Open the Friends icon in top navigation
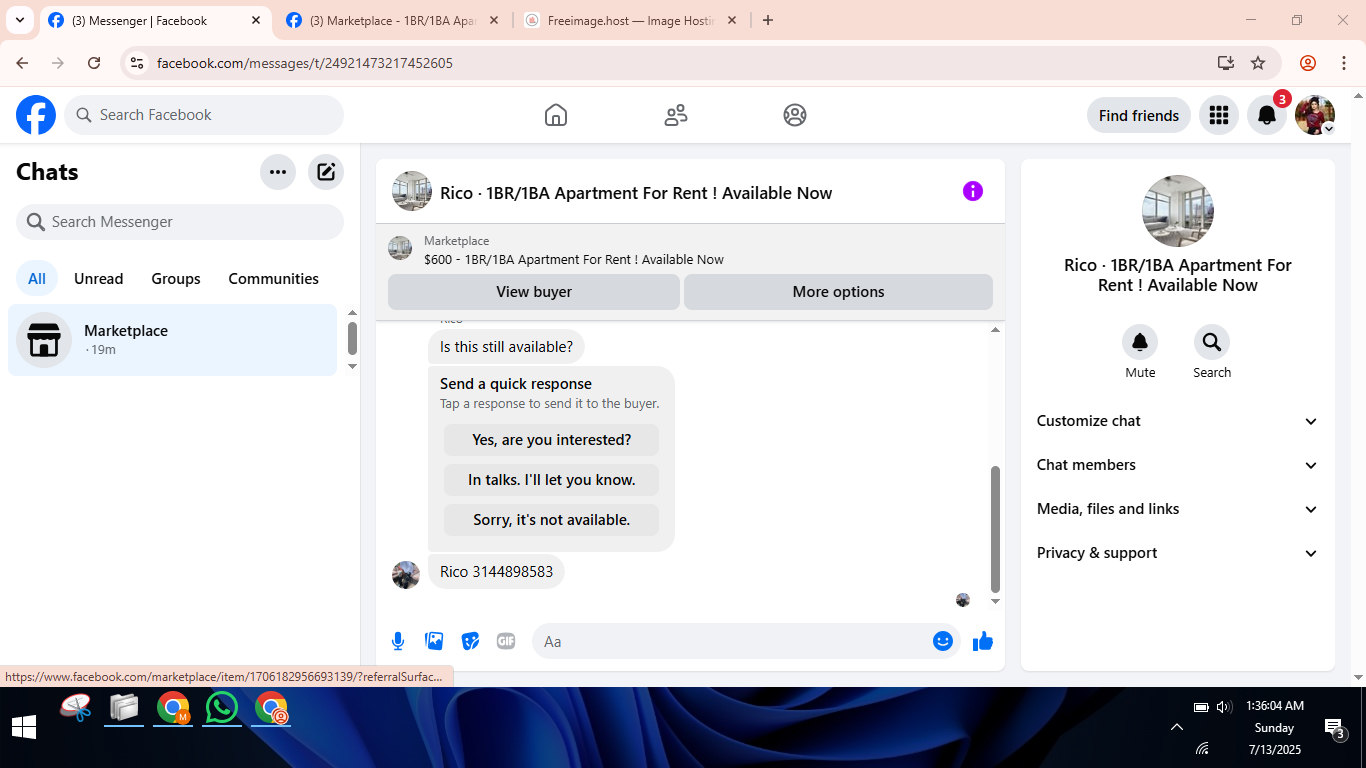The height and width of the screenshot is (768, 1366). pyautogui.click(x=676, y=115)
